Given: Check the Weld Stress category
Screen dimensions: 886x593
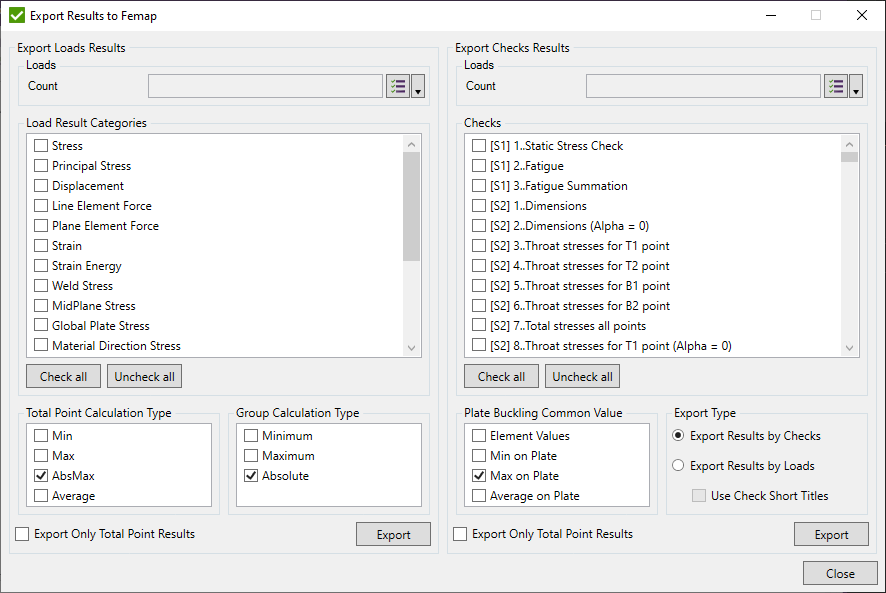Looking at the screenshot, I should click(41, 286).
